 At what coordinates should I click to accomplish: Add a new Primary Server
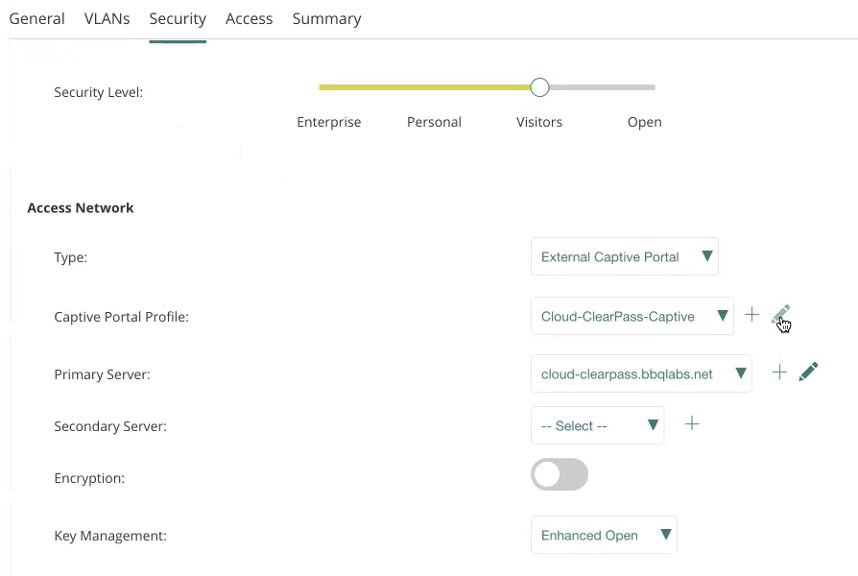[780, 372]
